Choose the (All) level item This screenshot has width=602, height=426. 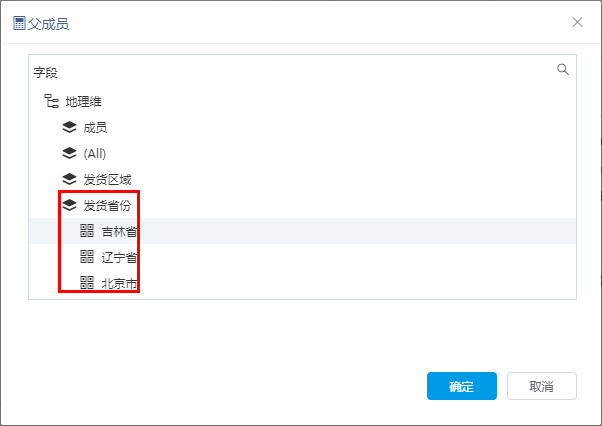(95, 154)
